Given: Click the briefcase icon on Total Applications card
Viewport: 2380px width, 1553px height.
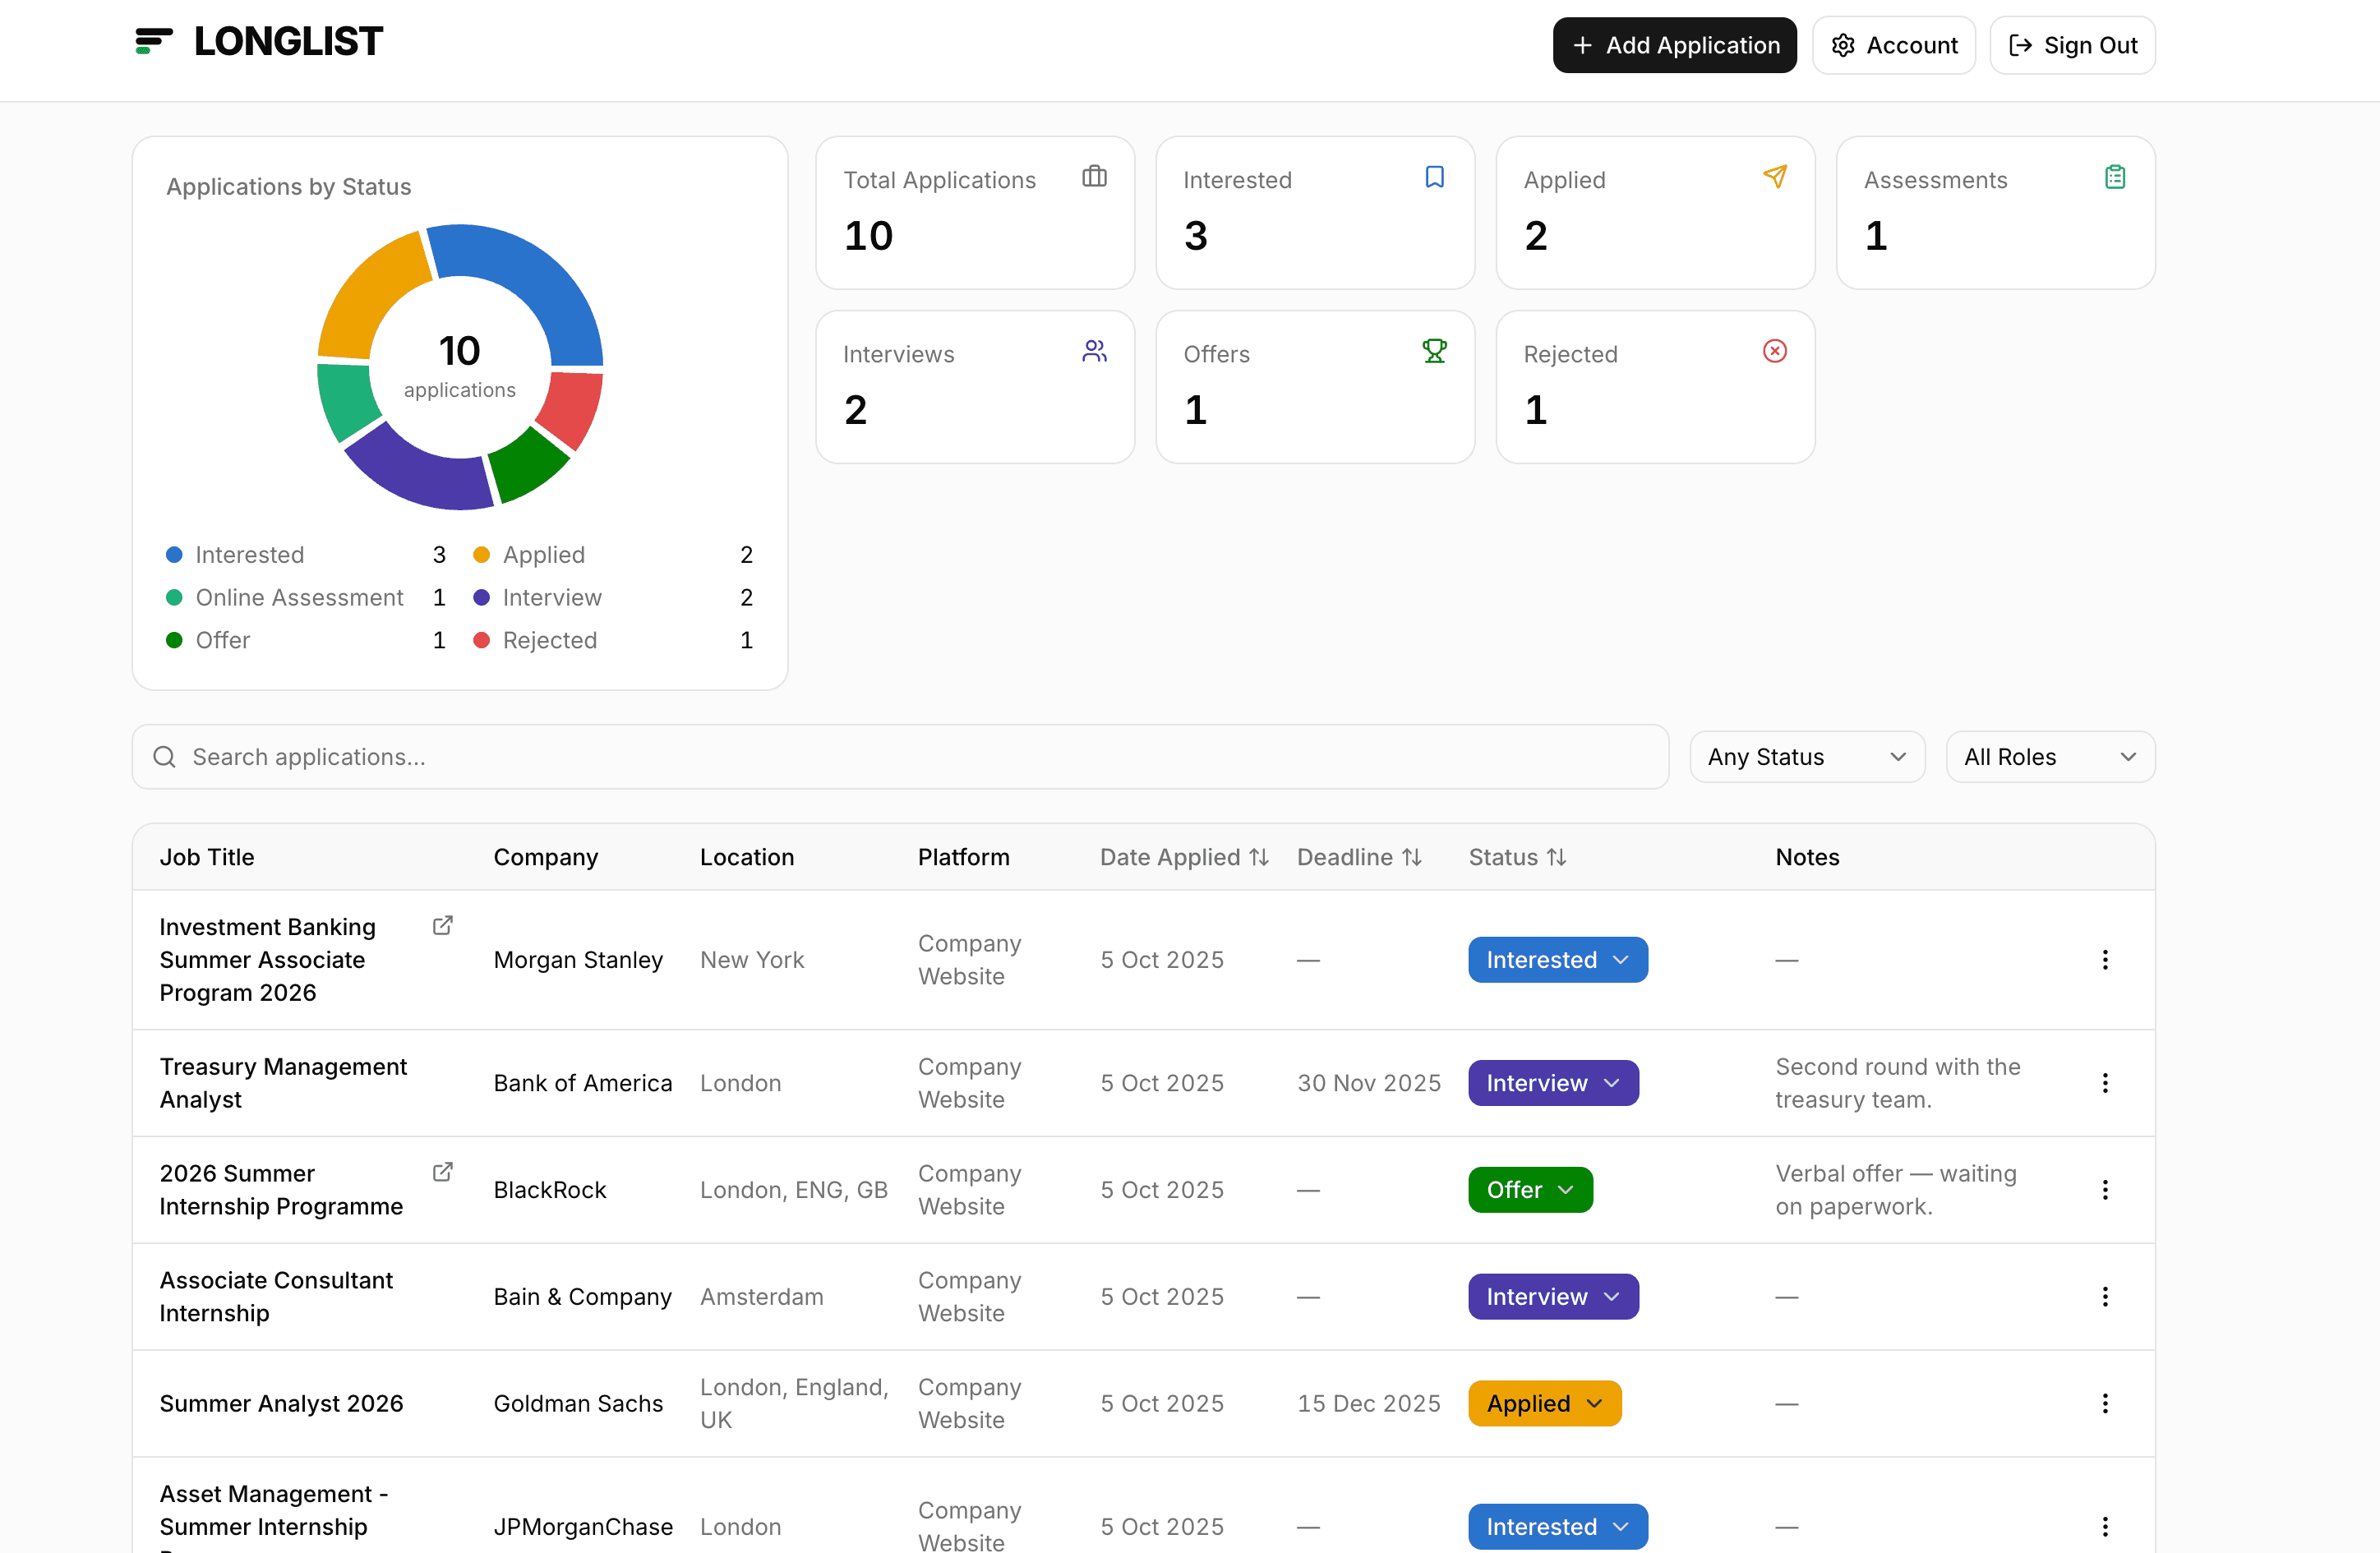Looking at the screenshot, I should (1094, 177).
